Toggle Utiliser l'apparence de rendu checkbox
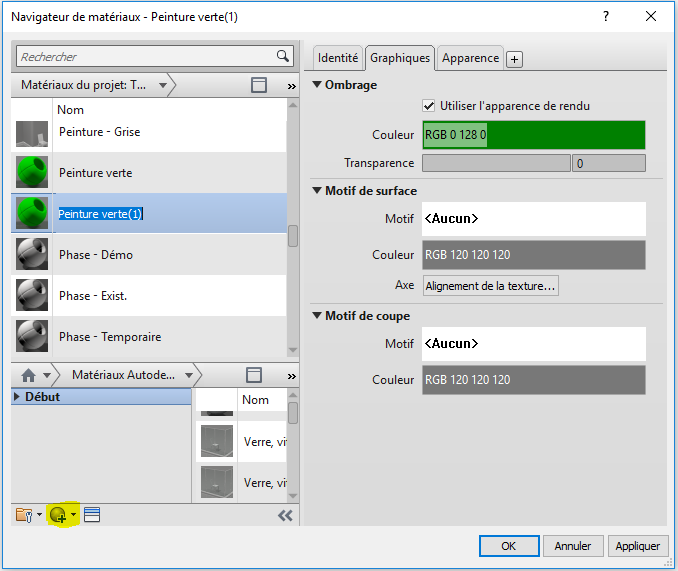Screen dimensions: 678x571 coord(430,106)
